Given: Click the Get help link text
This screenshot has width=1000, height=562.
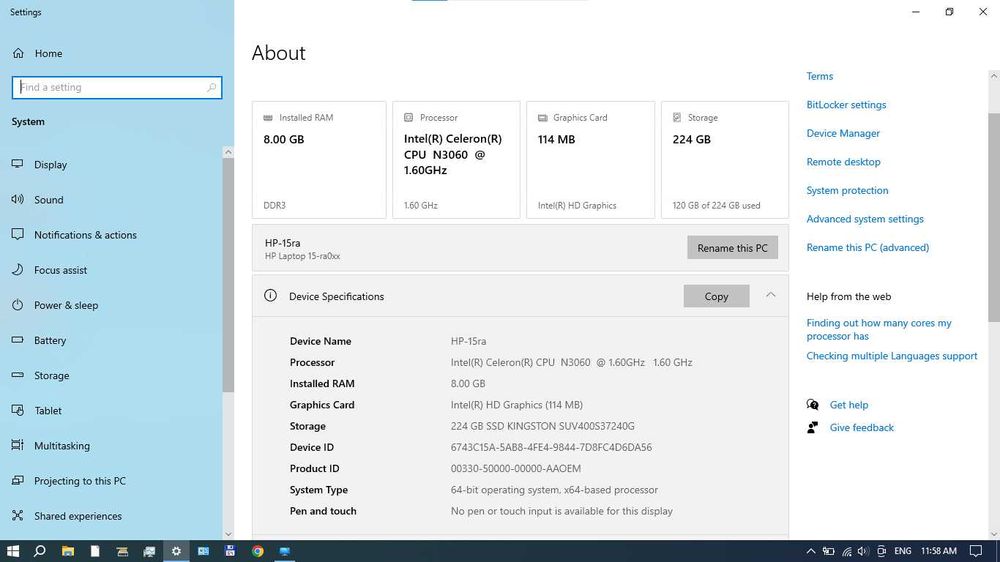Looking at the screenshot, I should [848, 405].
